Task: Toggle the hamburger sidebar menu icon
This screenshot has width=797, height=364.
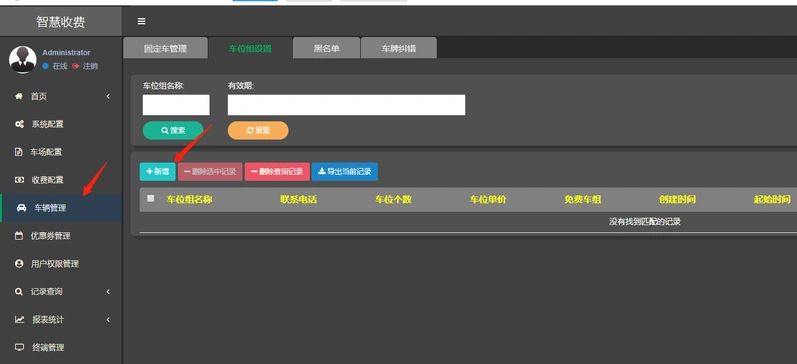Action: 142,21
